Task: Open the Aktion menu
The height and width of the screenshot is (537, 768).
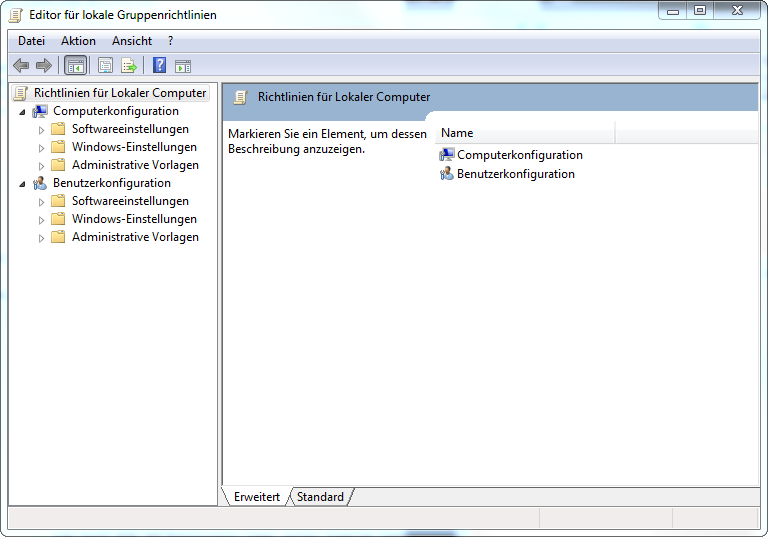Action: 78,41
